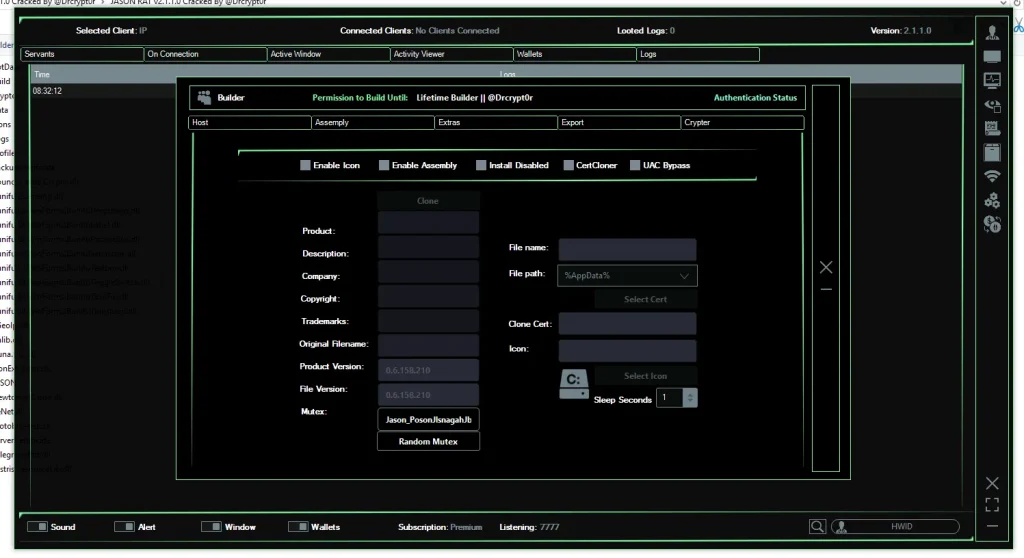The height and width of the screenshot is (558, 1024).
Task: Adjust the Sleep Seconds spinner arrows
Action: point(690,398)
